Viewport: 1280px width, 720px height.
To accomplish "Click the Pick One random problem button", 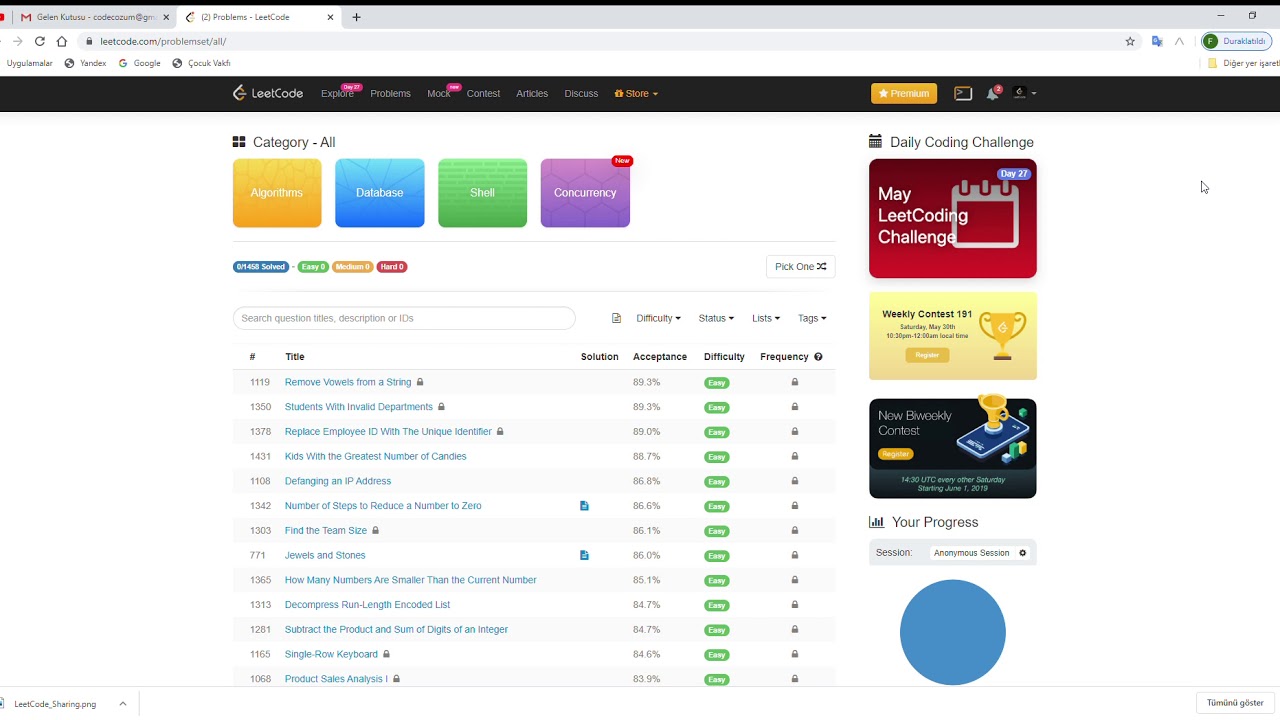I will tap(800, 267).
